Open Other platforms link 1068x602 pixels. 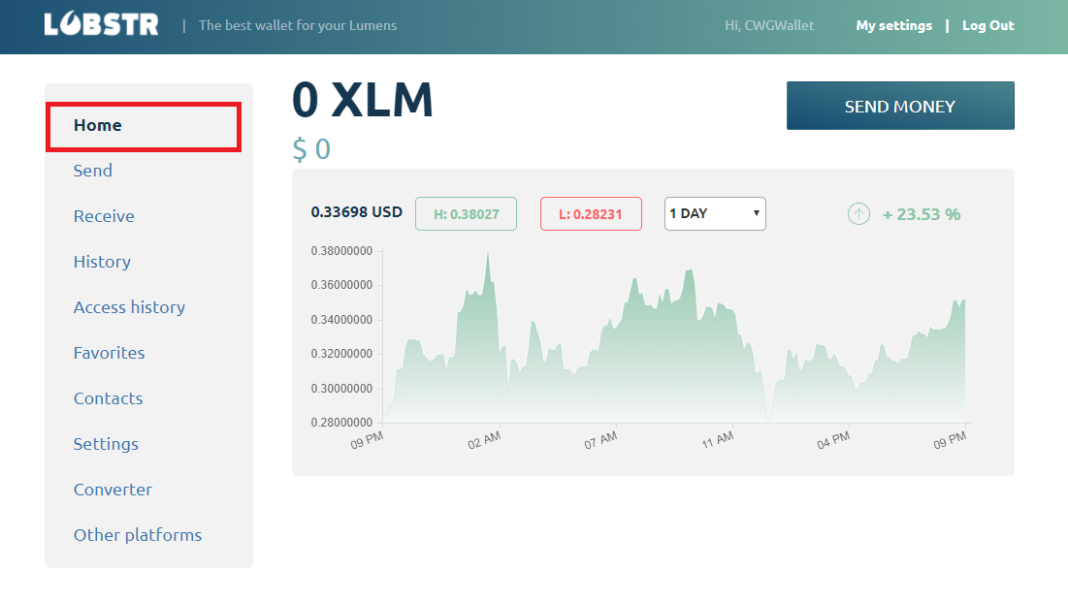(138, 535)
